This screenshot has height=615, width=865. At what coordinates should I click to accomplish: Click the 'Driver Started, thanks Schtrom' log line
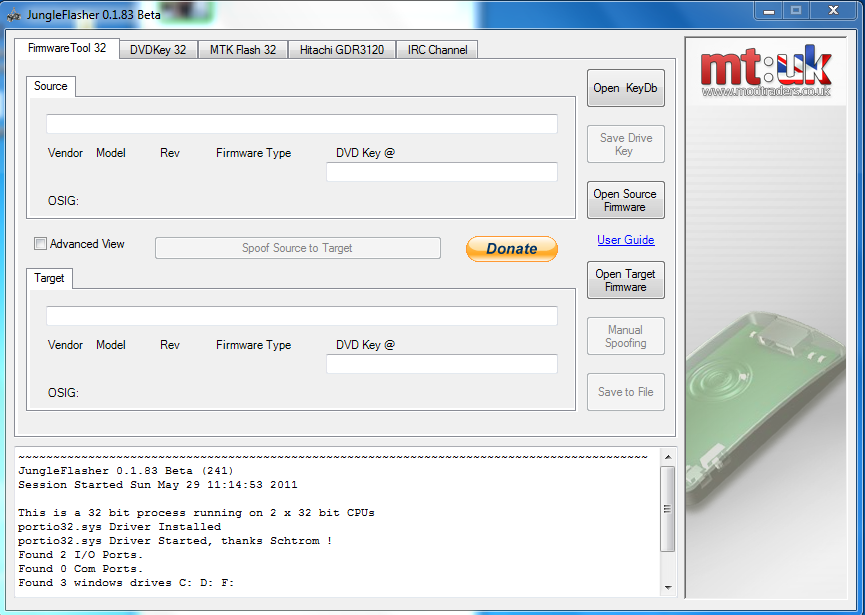[175, 541]
